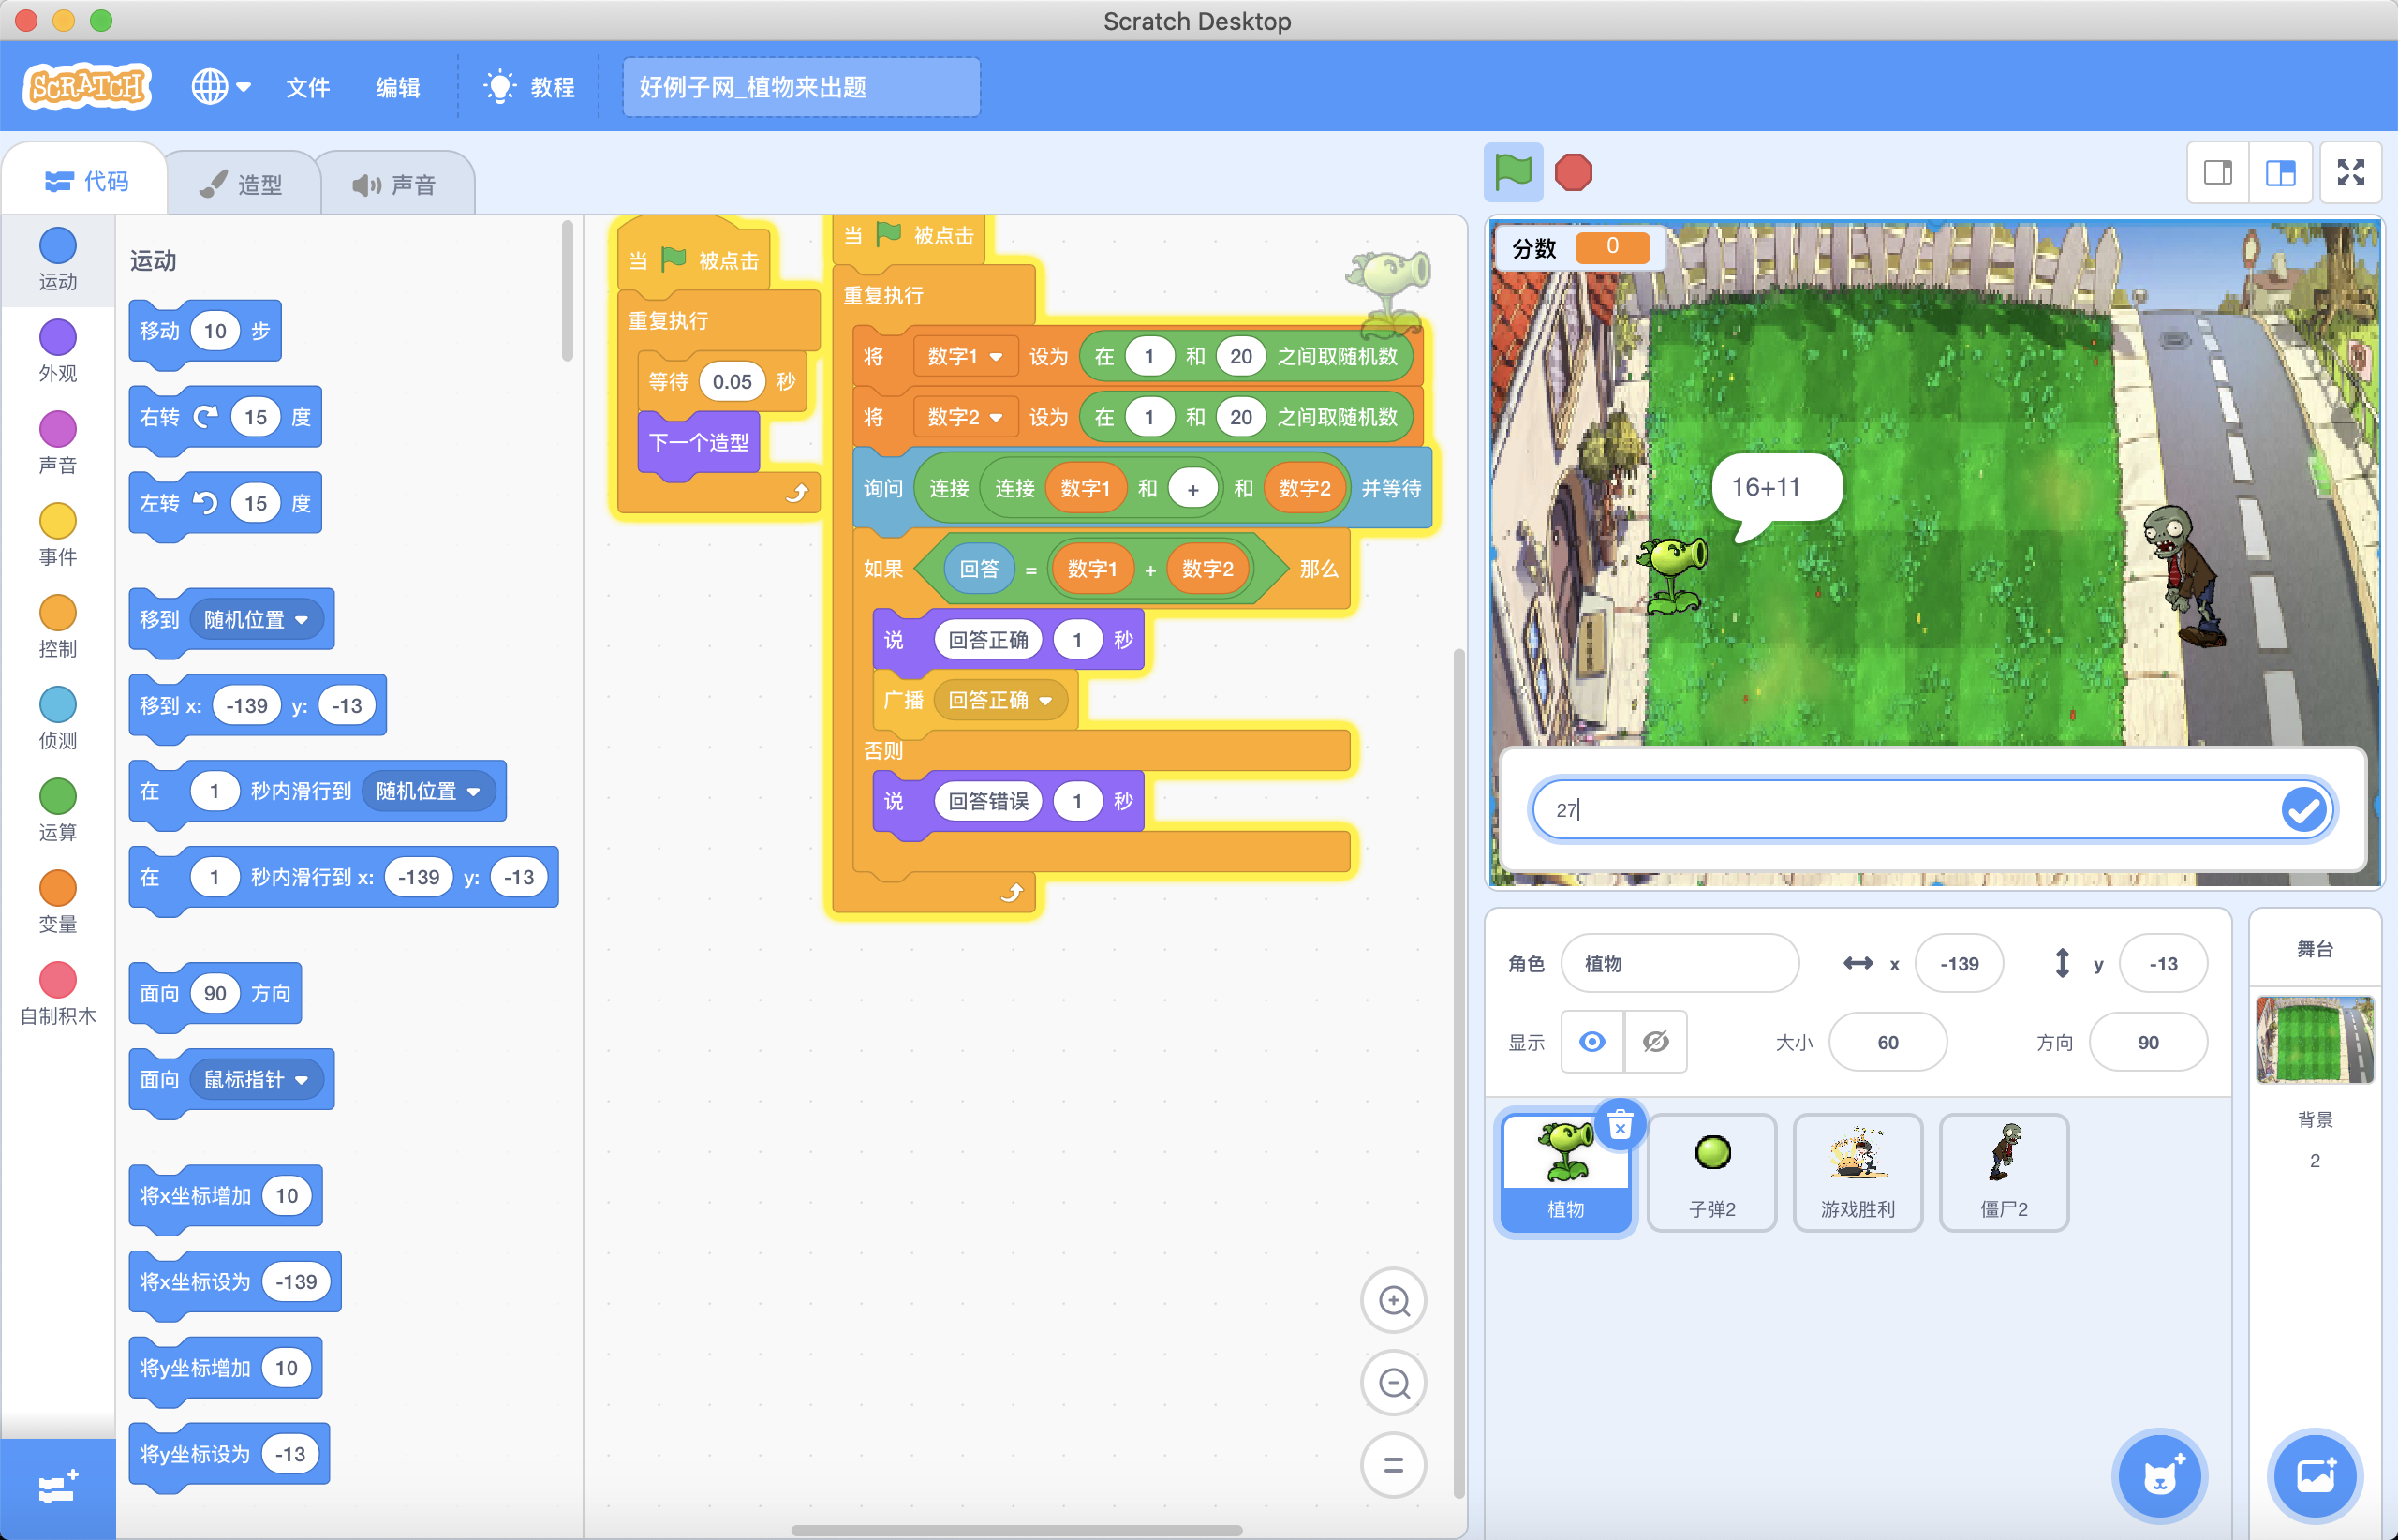
Task: Switch to the 代码 tab
Action: pos(87,181)
